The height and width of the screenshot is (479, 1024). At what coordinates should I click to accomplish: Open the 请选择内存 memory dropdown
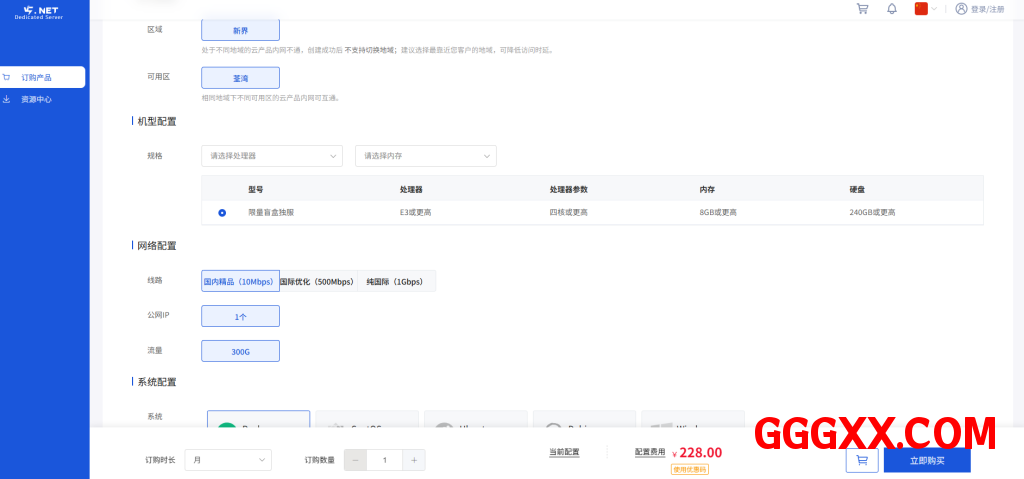click(426, 156)
